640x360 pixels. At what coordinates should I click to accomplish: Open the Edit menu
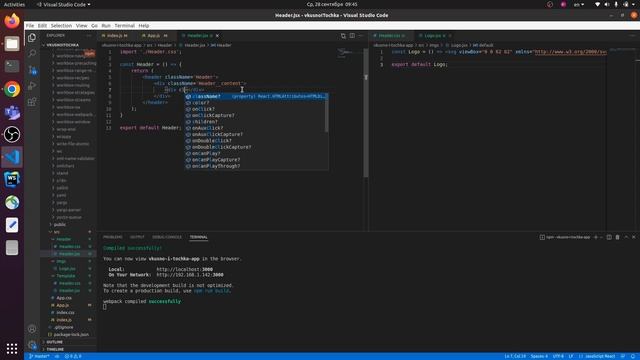click(42, 26)
